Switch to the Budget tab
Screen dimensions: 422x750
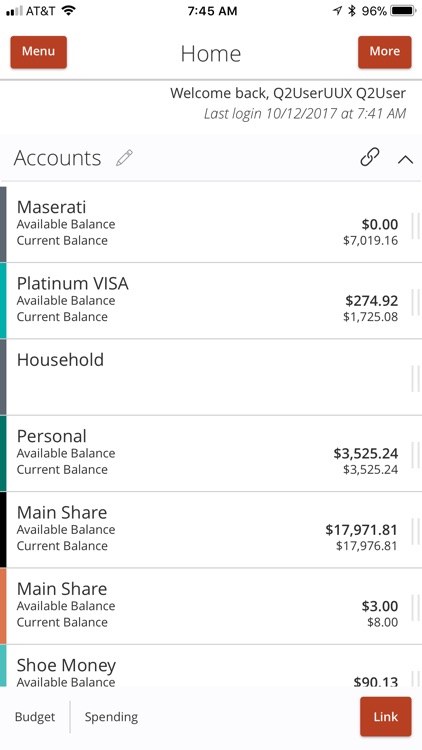tap(35, 717)
